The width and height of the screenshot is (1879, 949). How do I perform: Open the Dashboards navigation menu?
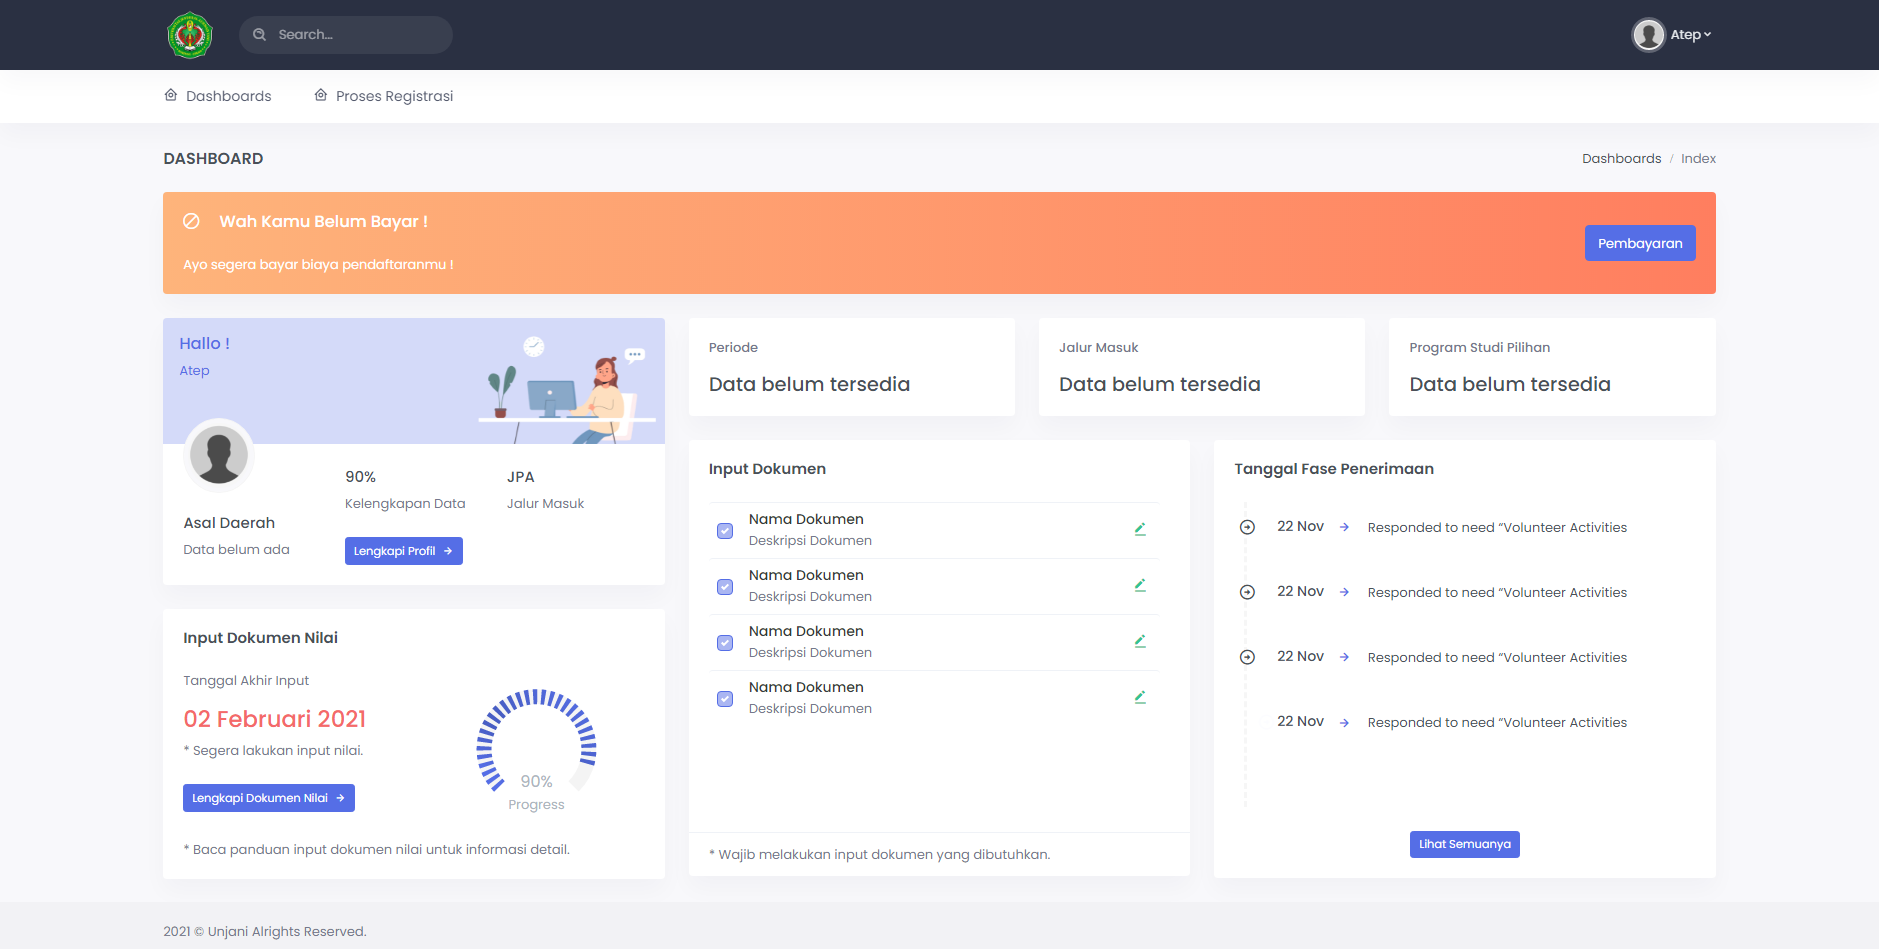pos(218,96)
